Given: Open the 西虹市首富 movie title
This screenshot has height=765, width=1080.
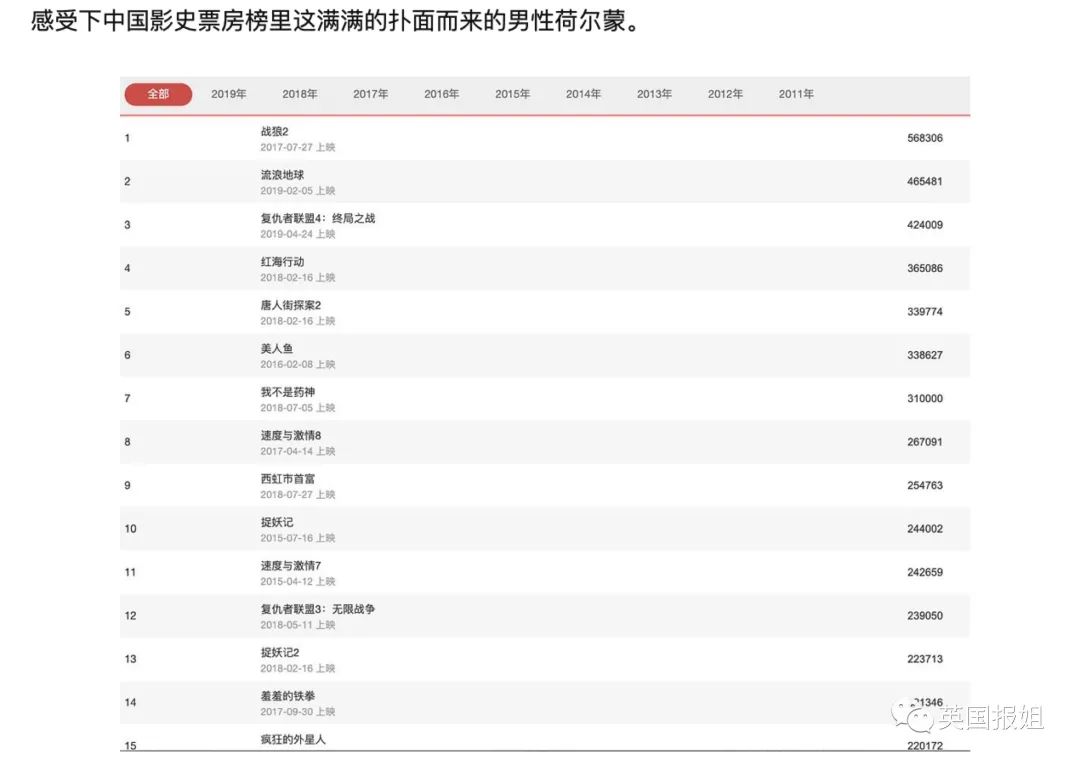Looking at the screenshot, I should 288,479.
